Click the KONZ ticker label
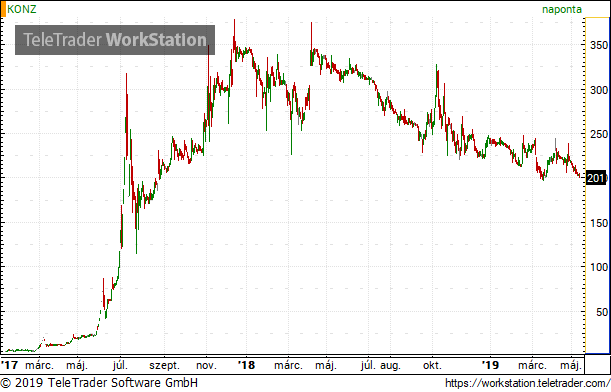 click(x=22, y=9)
